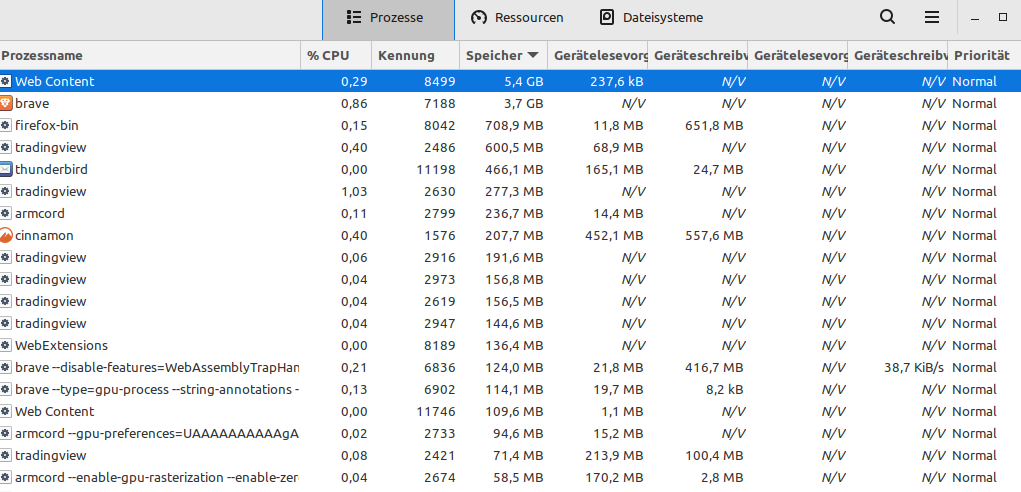The image size is (1021, 492).
Task: Click the gear icon beside firefox-bin
Action: (x=6, y=126)
